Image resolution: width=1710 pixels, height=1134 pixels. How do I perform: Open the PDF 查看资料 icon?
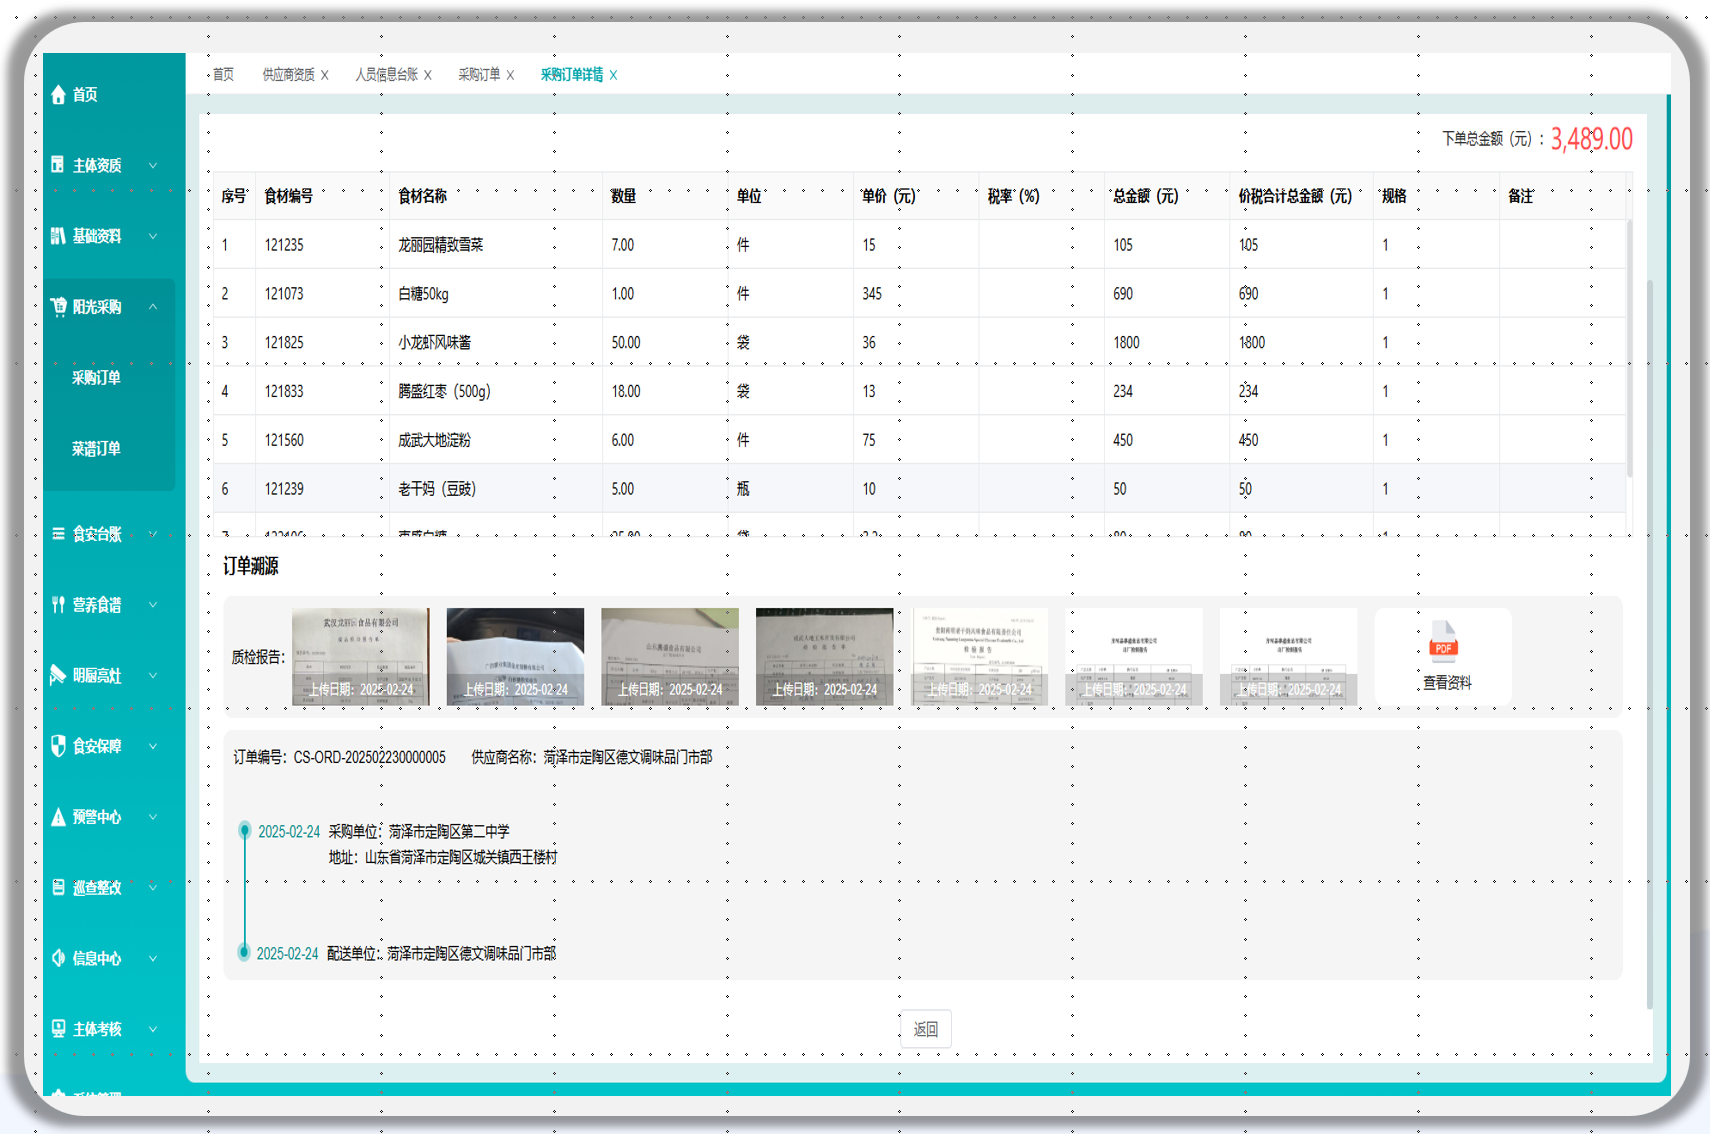pyautogui.click(x=1443, y=642)
